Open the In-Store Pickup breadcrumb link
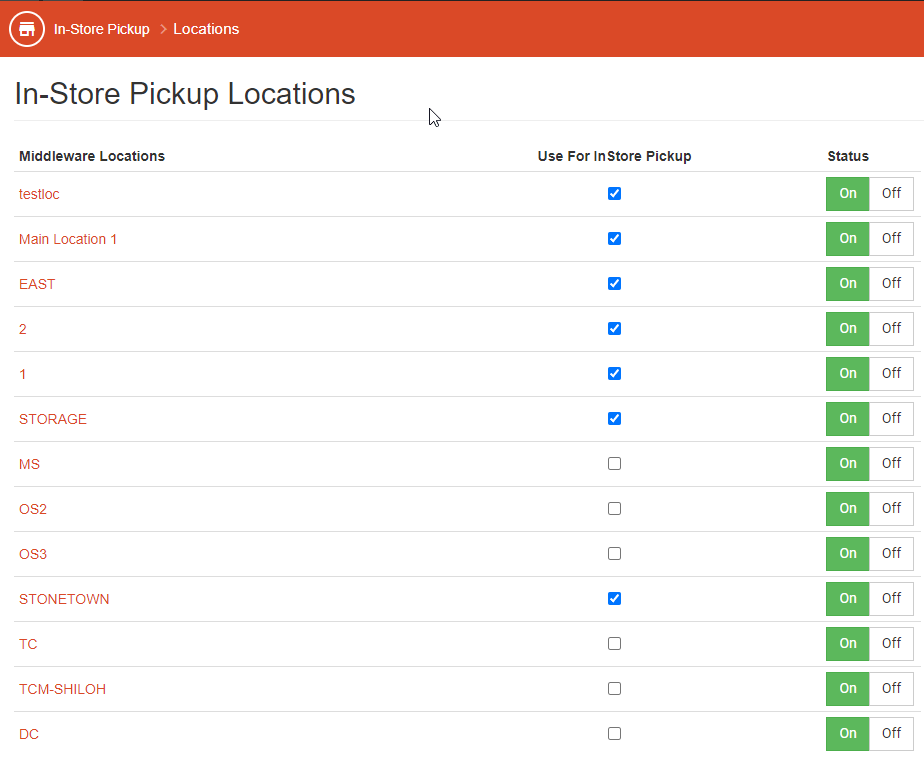Screen dimensions: 924x761 [x=101, y=29]
